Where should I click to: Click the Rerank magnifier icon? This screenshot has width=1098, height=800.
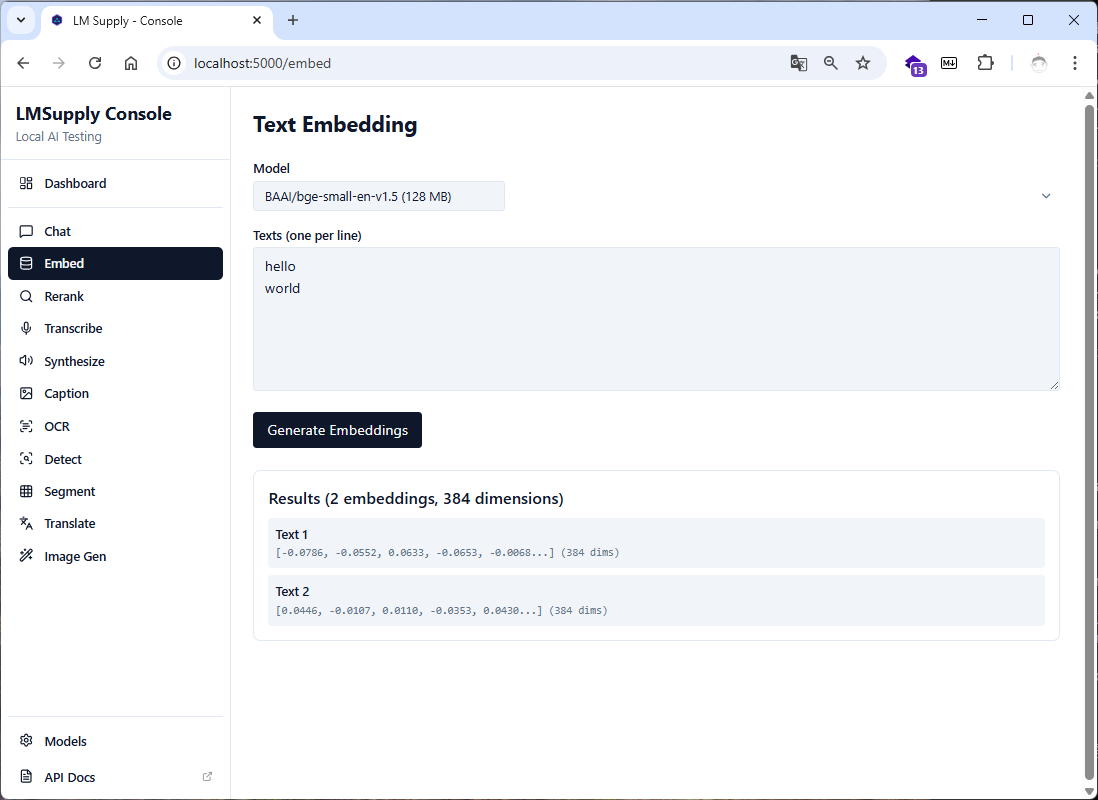pyautogui.click(x=26, y=296)
